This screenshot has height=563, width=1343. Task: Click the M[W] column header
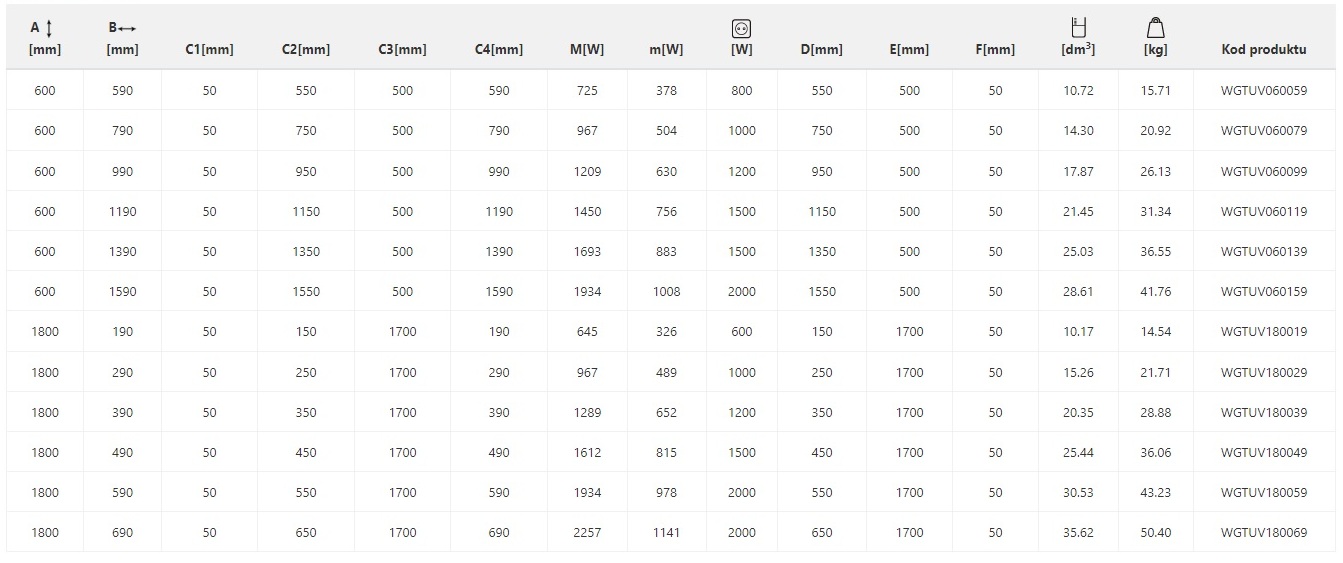587,49
